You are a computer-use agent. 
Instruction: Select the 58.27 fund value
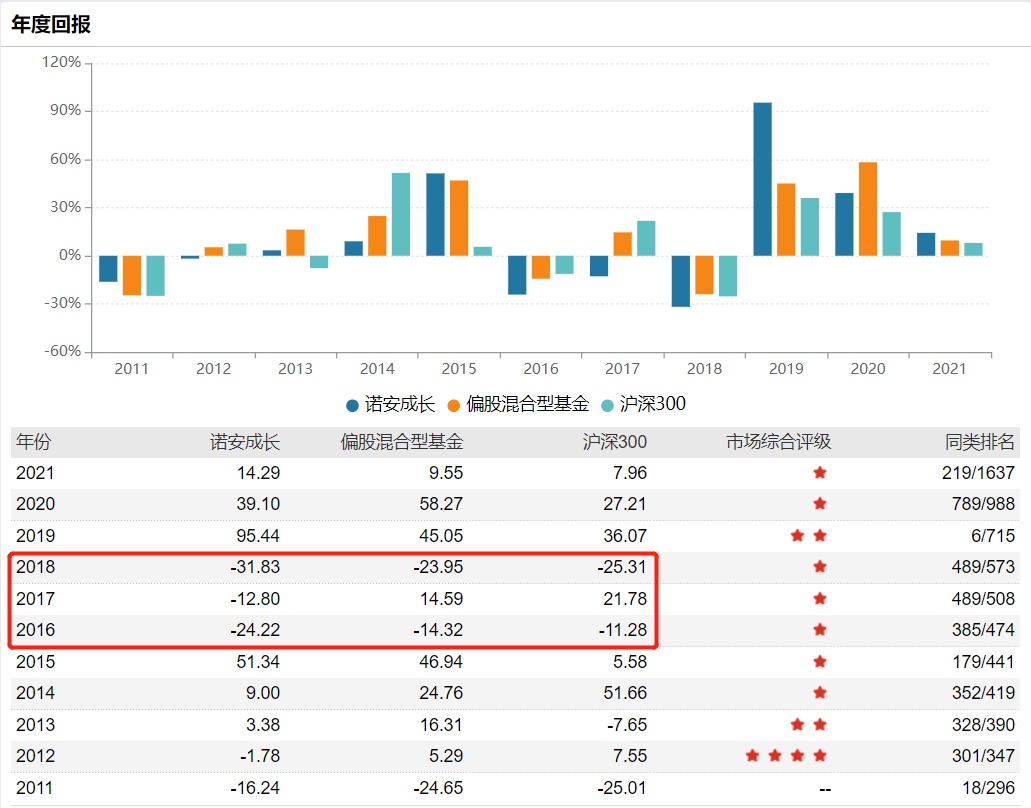click(x=441, y=504)
